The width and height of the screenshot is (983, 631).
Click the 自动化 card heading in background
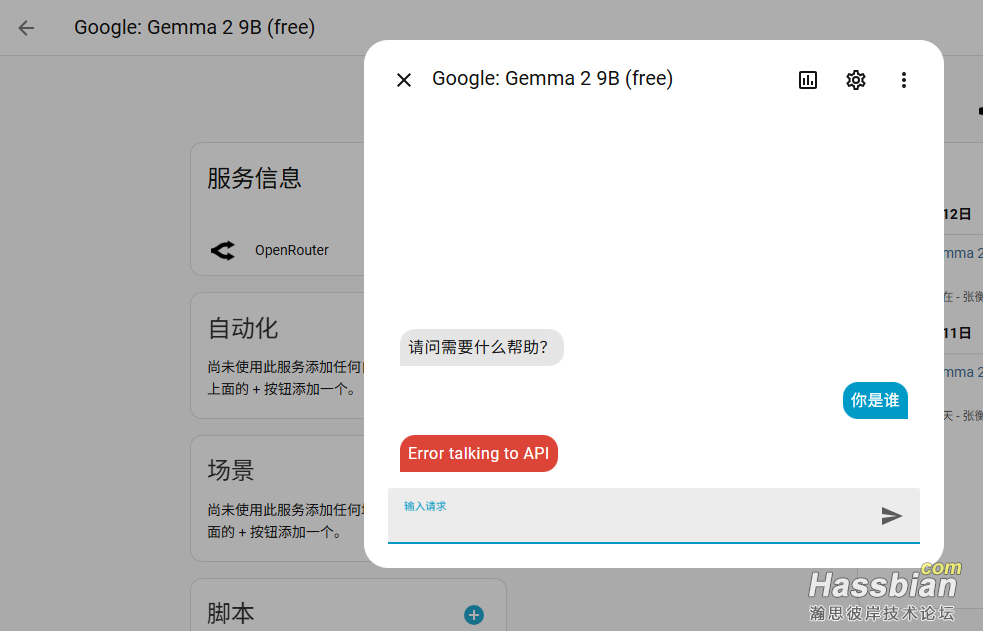[243, 328]
